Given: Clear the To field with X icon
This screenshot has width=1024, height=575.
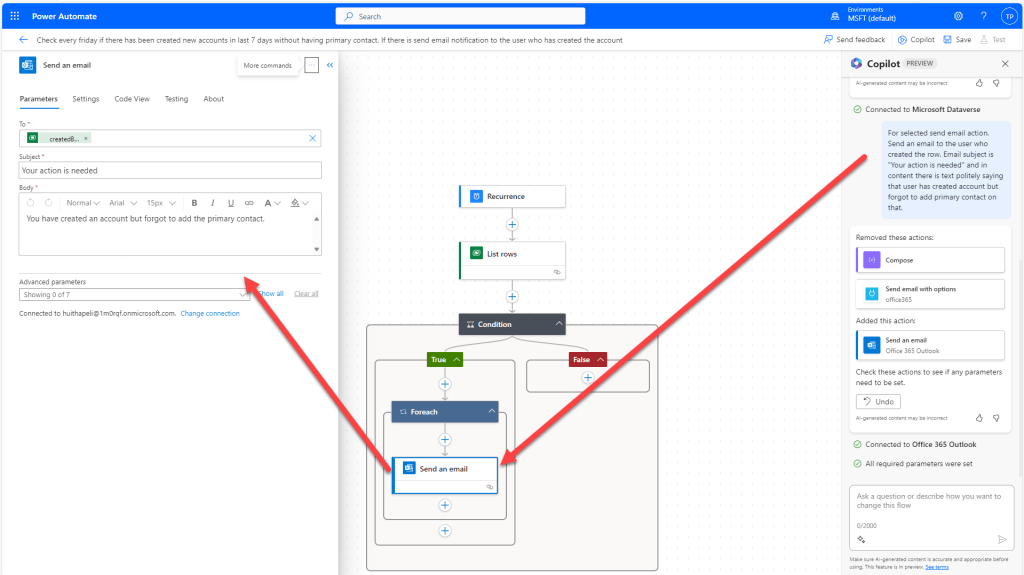Looking at the screenshot, I should pyautogui.click(x=312, y=138).
